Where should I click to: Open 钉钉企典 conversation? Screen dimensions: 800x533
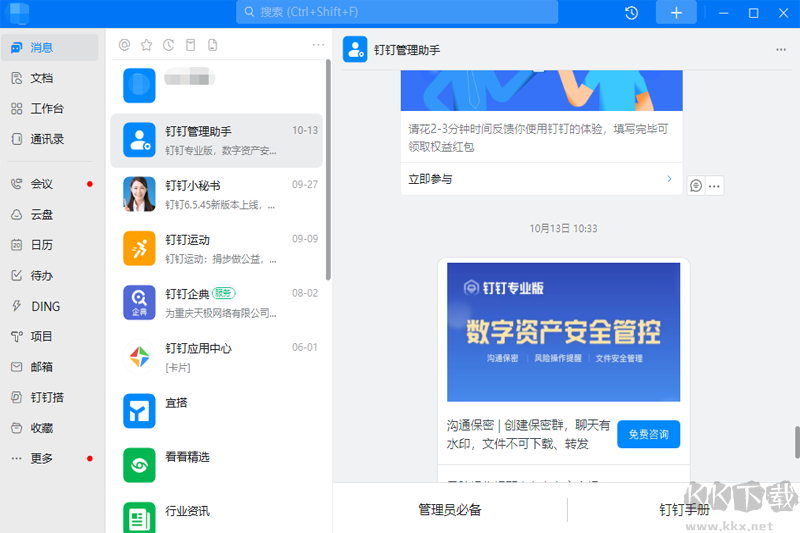click(x=217, y=302)
